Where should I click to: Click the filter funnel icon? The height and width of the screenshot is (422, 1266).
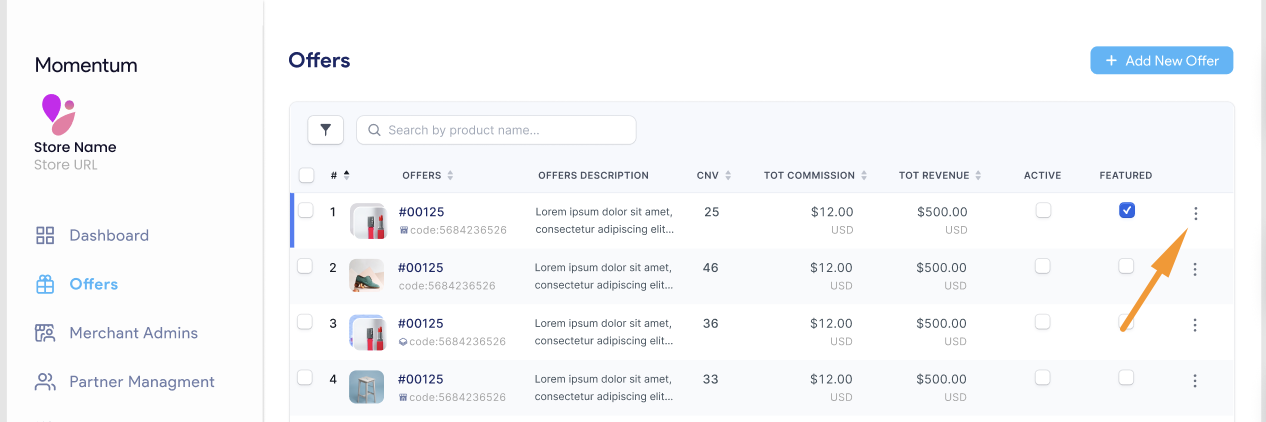[x=325, y=130]
